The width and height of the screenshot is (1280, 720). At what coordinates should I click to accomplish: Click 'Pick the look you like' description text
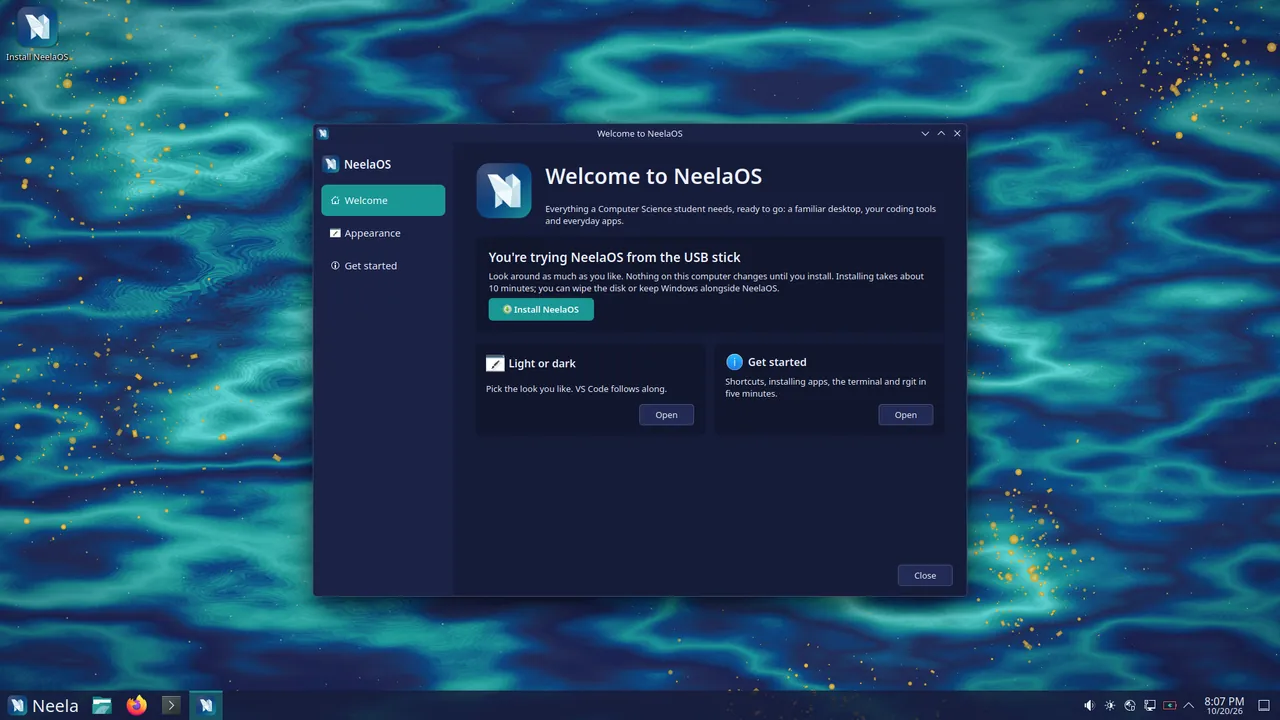(576, 389)
